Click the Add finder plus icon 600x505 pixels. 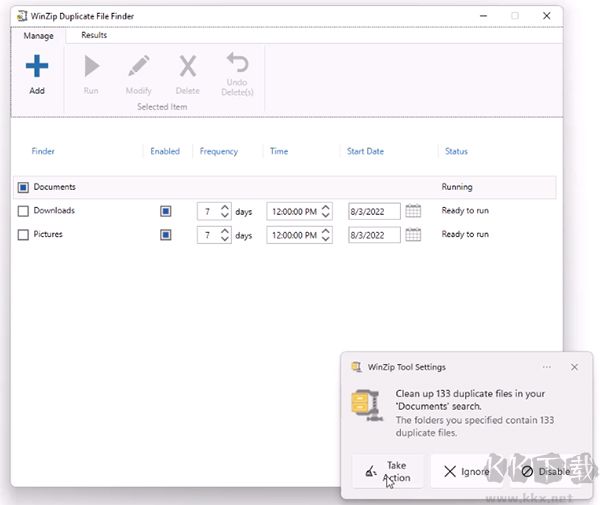(37, 67)
